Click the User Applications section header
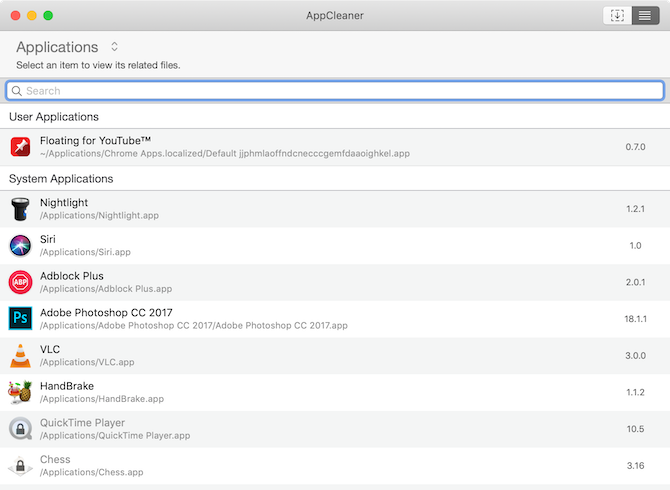The height and width of the screenshot is (490, 670). pos(54,117)
